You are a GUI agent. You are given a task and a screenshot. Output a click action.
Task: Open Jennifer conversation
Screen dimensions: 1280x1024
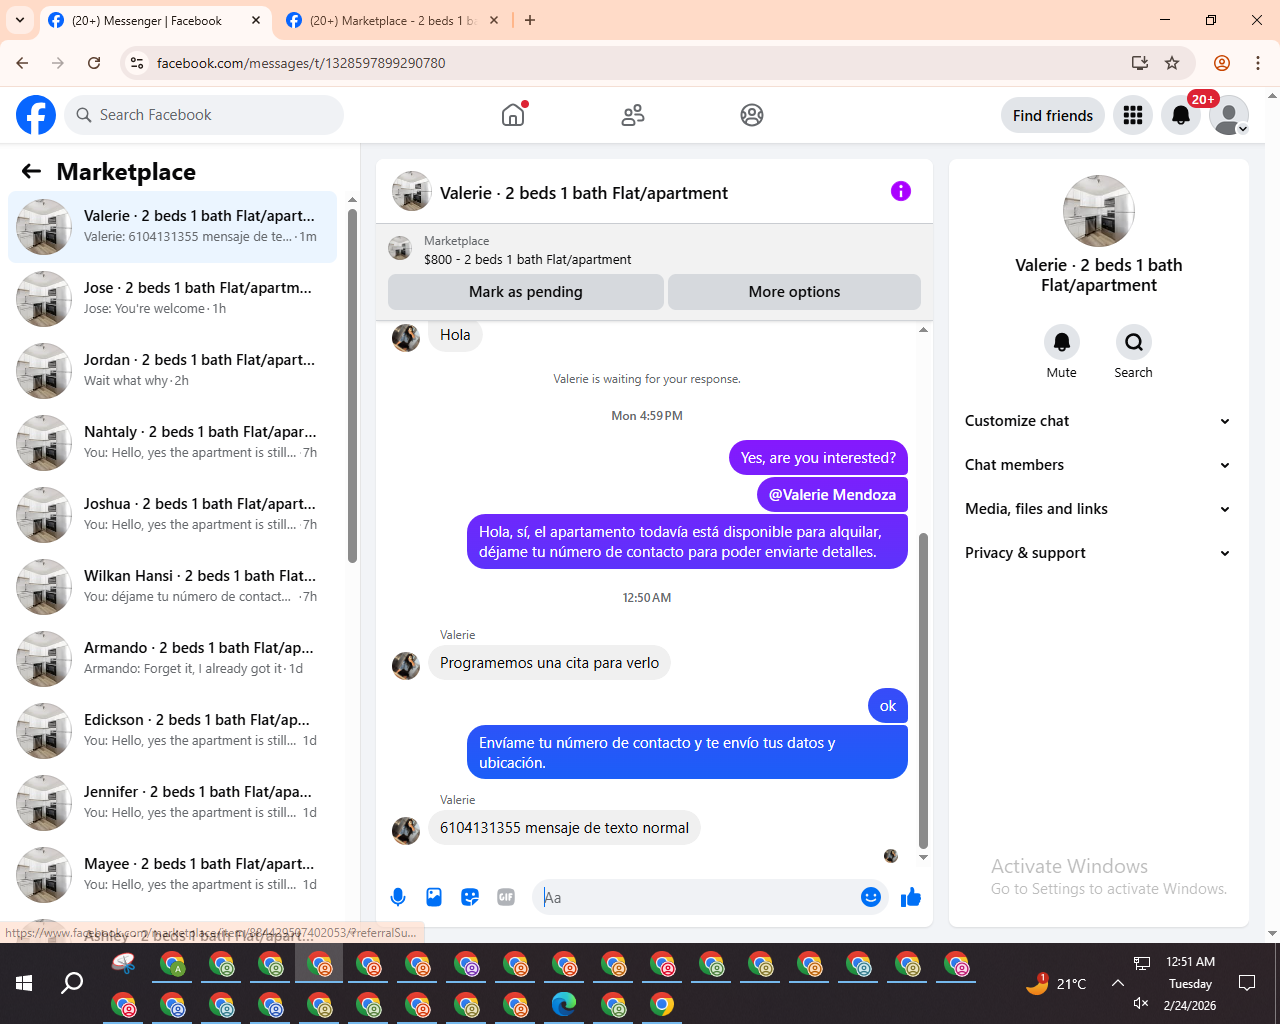(x=172, y=803)
